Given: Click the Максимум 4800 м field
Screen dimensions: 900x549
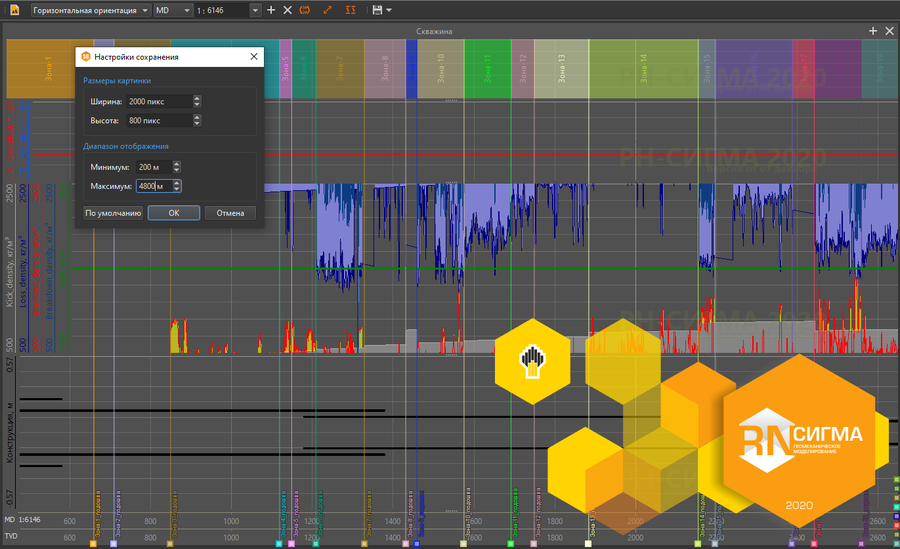Looking at the screenshot, I should click(x=153, y=186).
